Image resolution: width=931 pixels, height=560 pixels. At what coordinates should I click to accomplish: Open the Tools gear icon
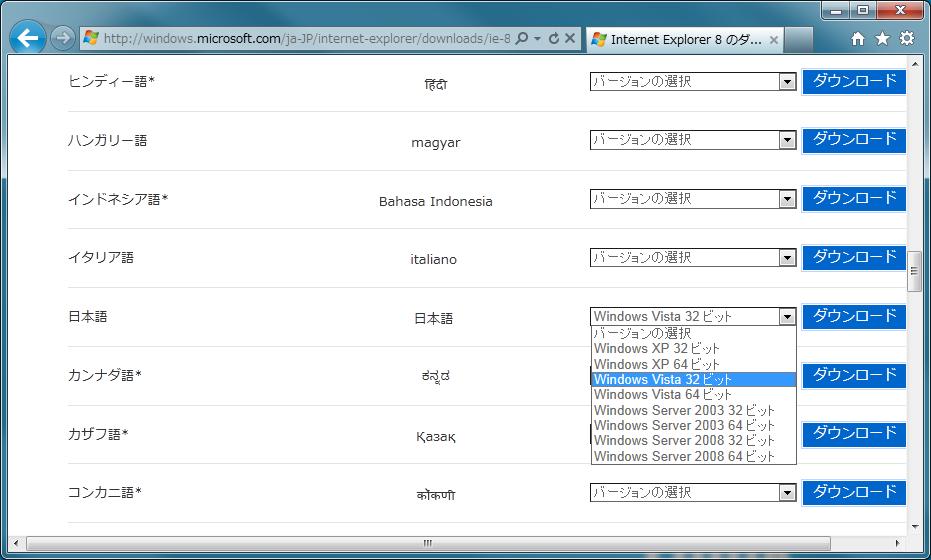(907, 39)
